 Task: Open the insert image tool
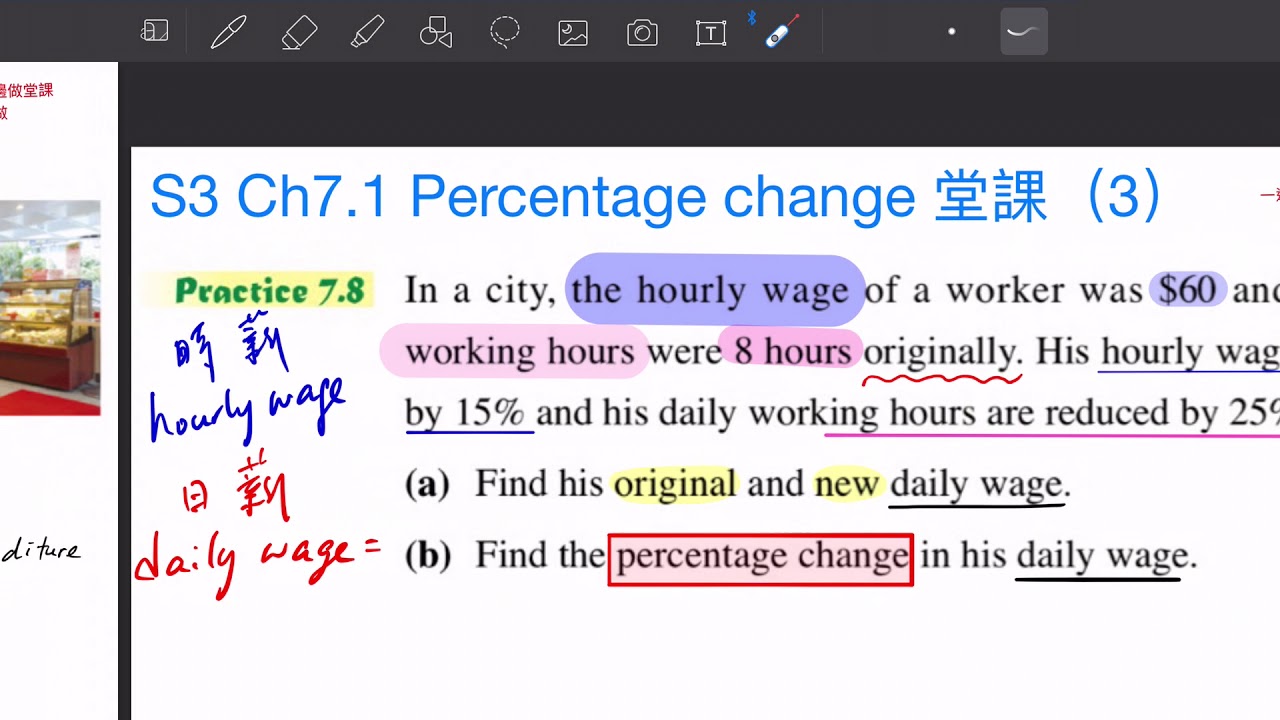pyautogui.click(x=572, y=32)
